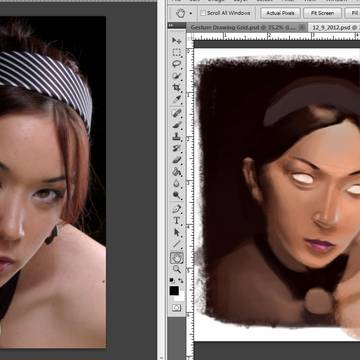Select the Hand tool in the toolbox
The image size is (360, 360).
[177, 257]
